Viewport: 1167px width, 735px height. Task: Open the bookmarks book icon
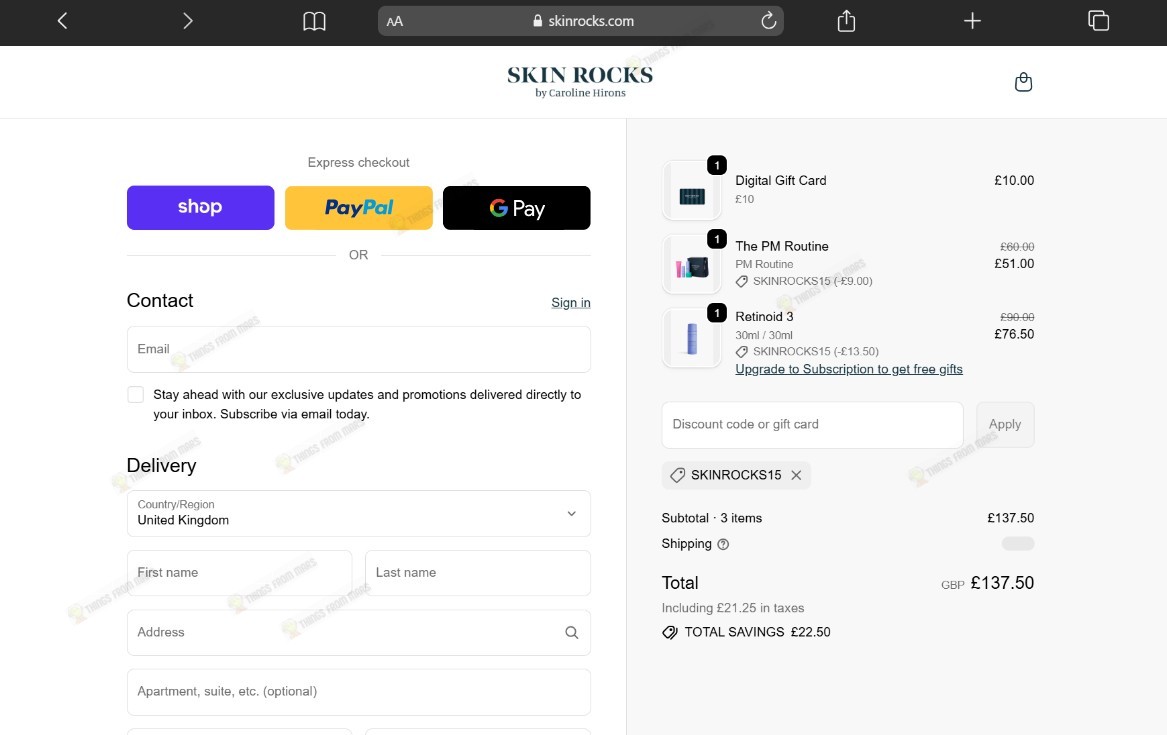[314, 21]
